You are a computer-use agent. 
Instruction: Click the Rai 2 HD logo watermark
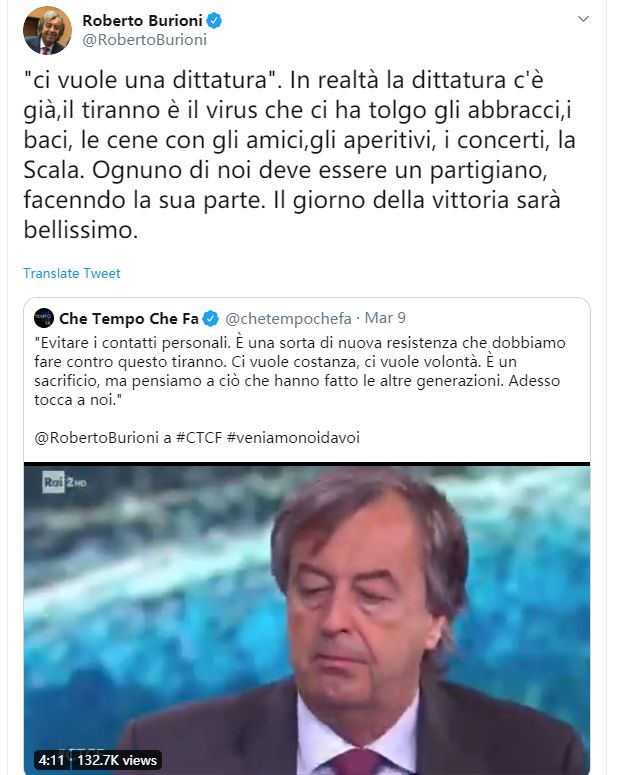point(64,482)
